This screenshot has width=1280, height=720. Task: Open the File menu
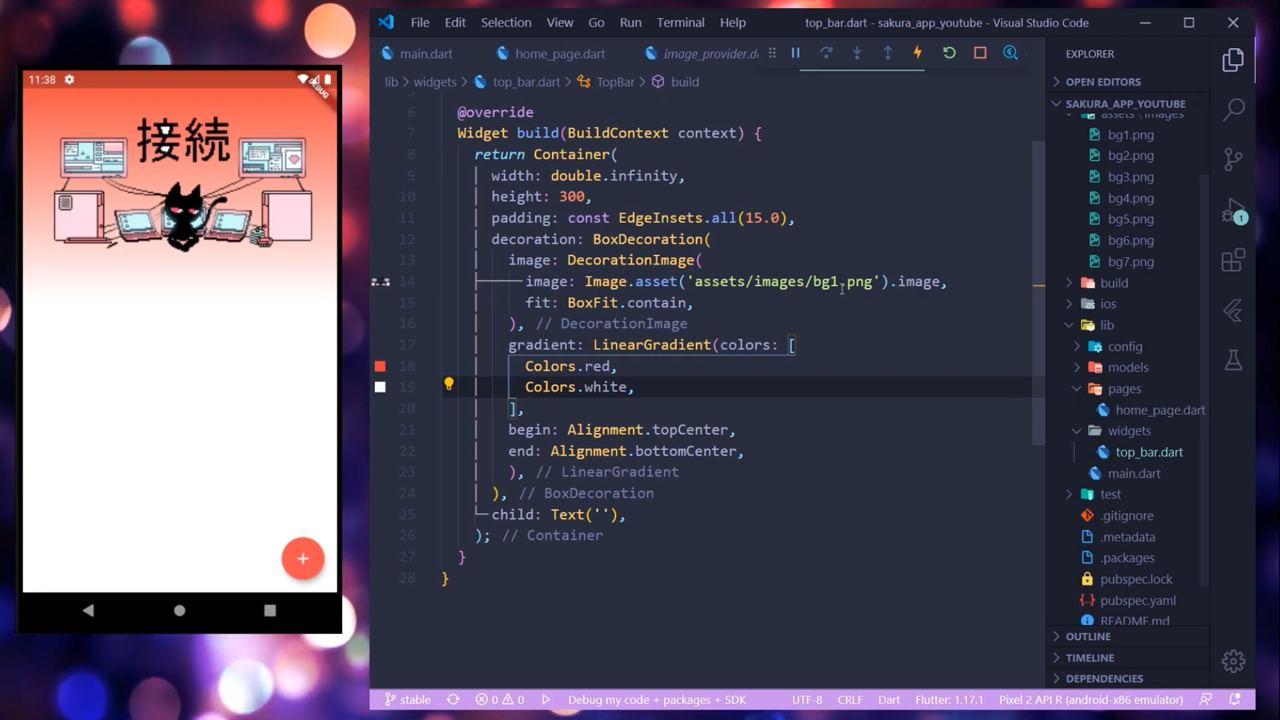[x=420, y=22]
